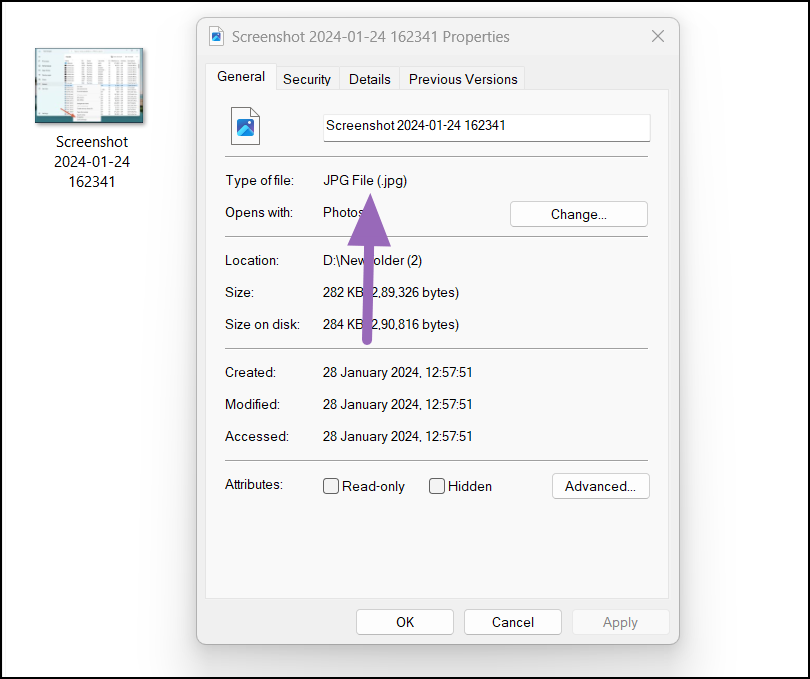This screenshot has height=679, width=810.
Task: Click the file name label below the desktop thumbnail
Action: pyautogui.click(x=91, y=161)
